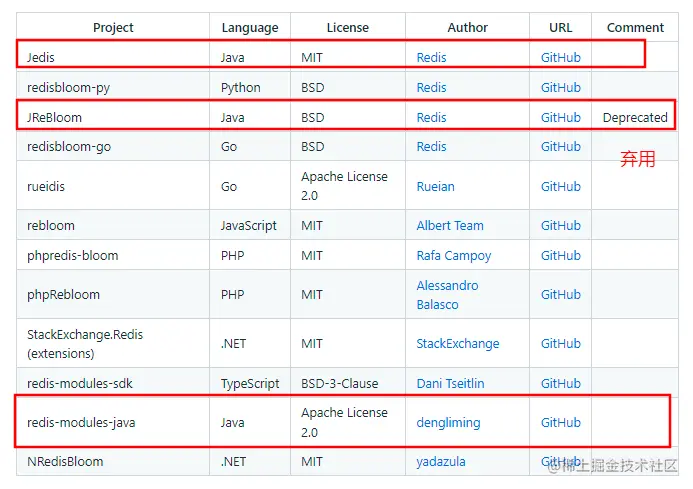Open the dengliming author link
Viewport: 693px width, 489px height.
coord(448,423)
